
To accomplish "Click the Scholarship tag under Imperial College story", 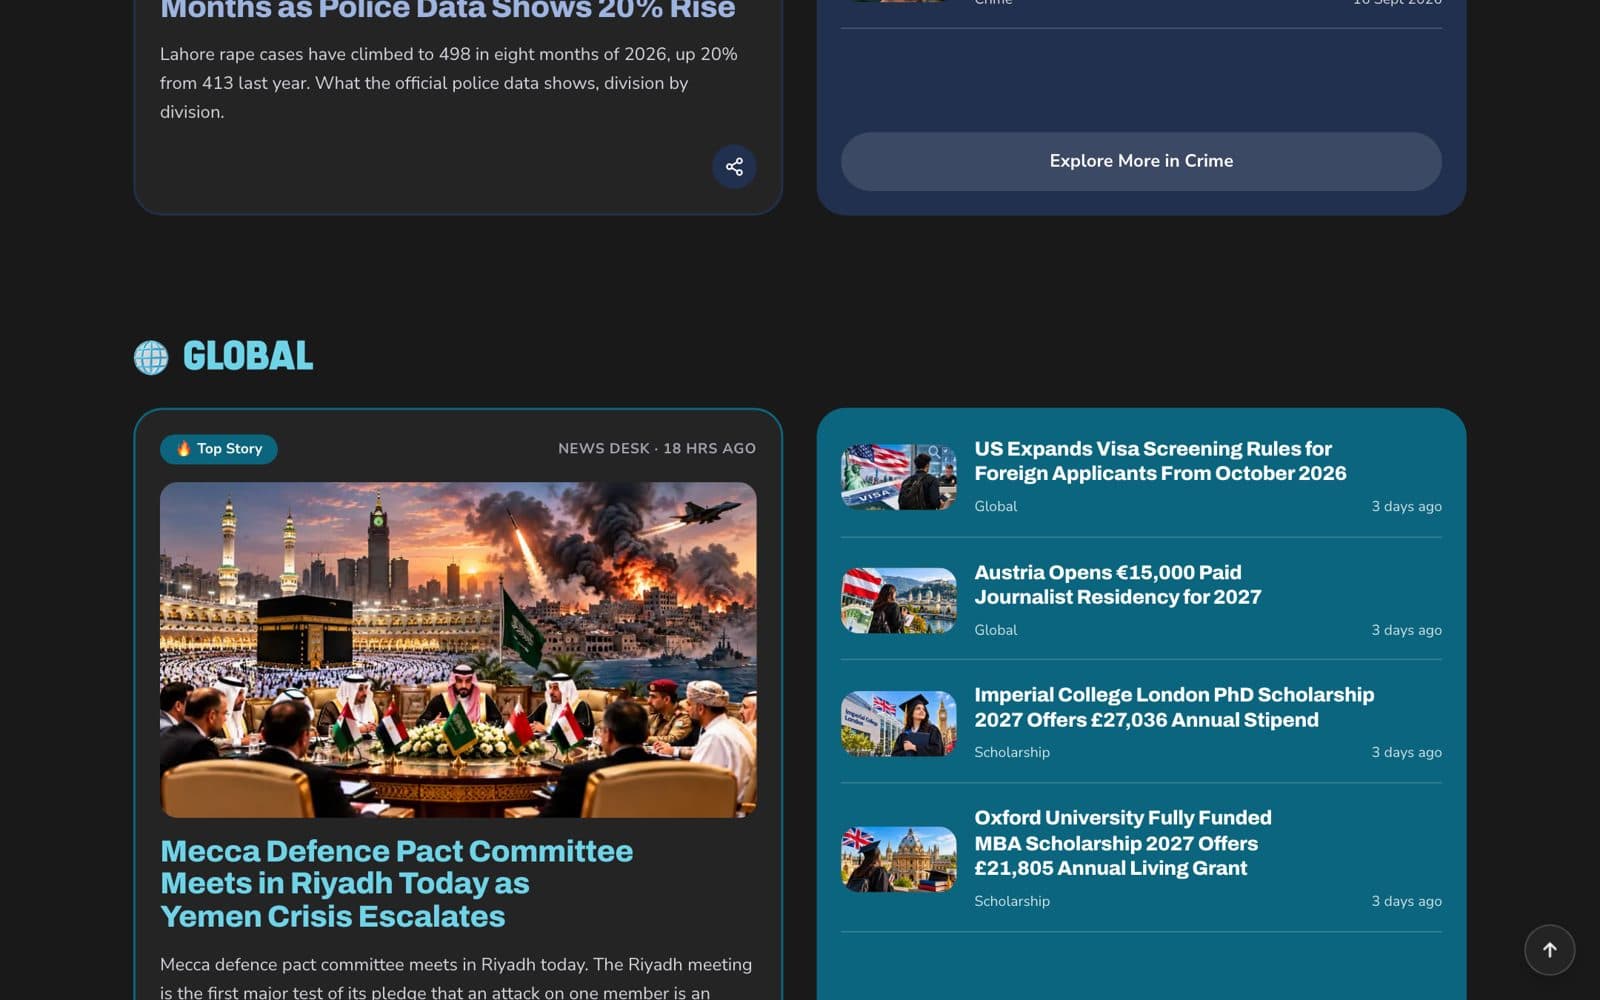I will point(1012,753).
